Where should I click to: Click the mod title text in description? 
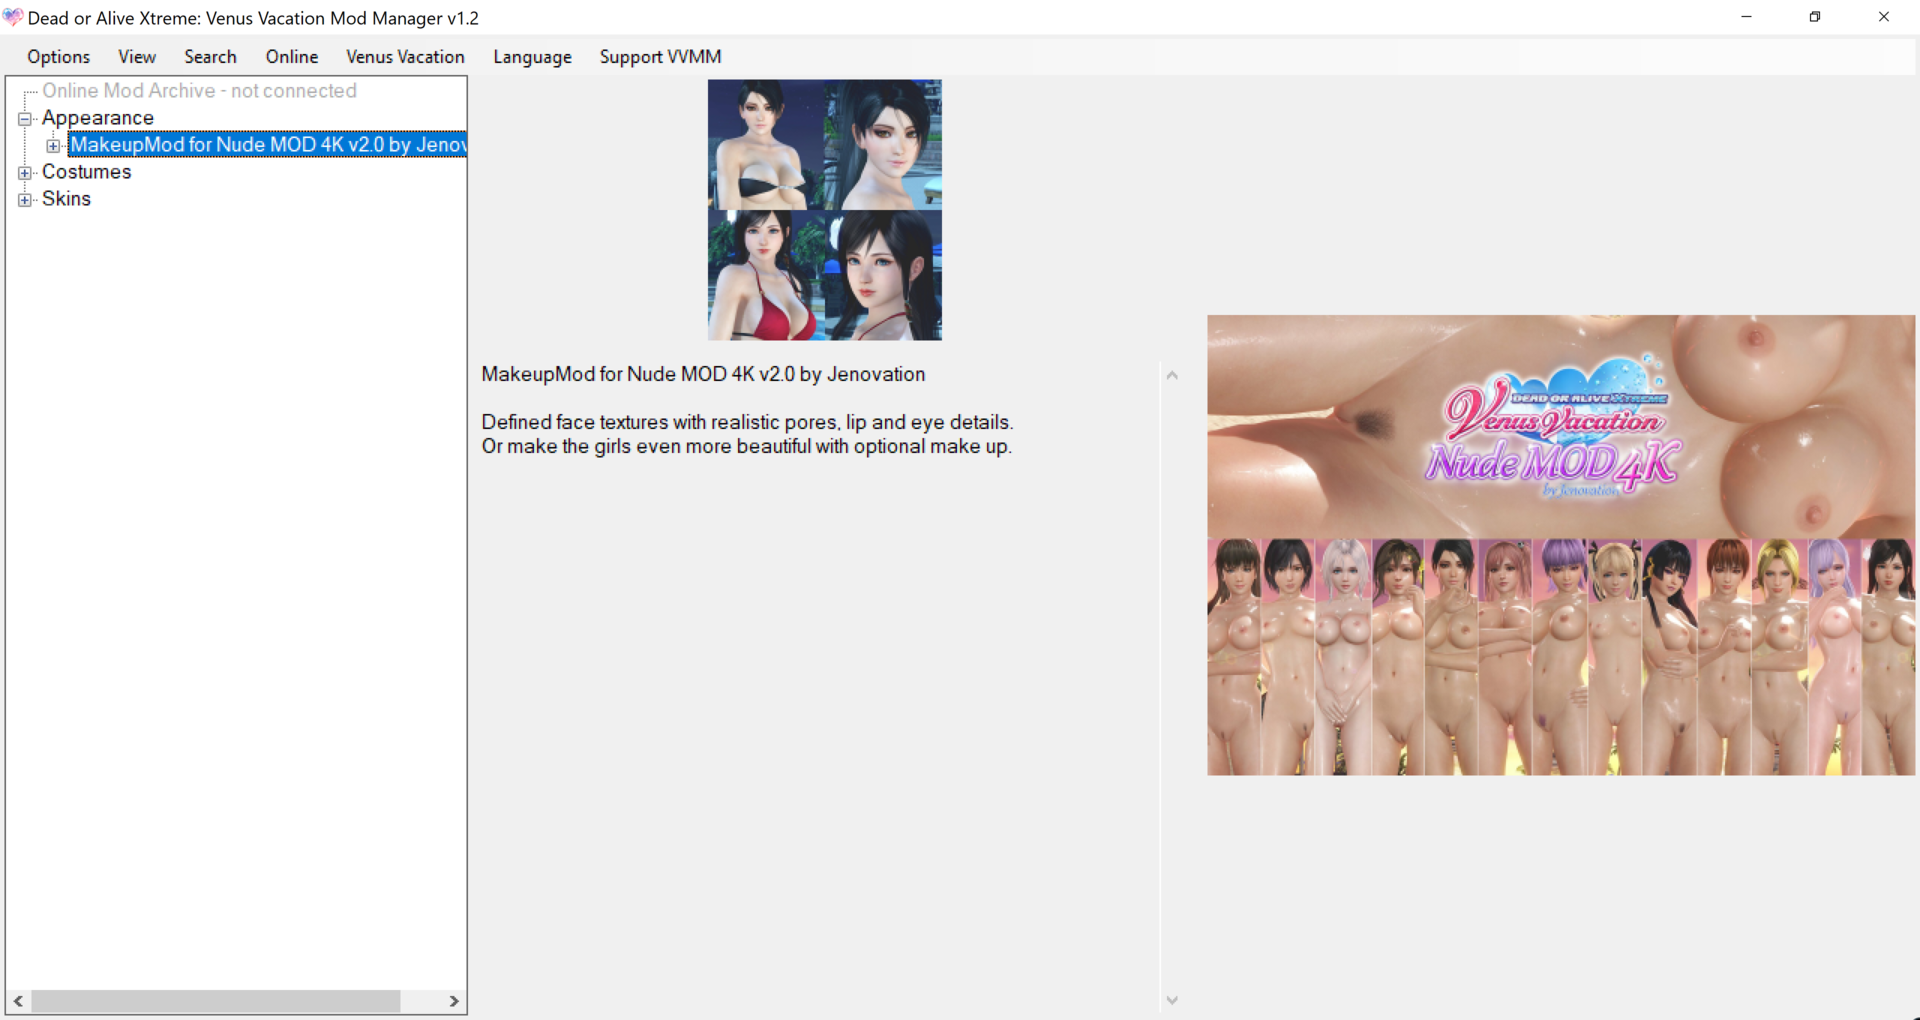(703, 374)
